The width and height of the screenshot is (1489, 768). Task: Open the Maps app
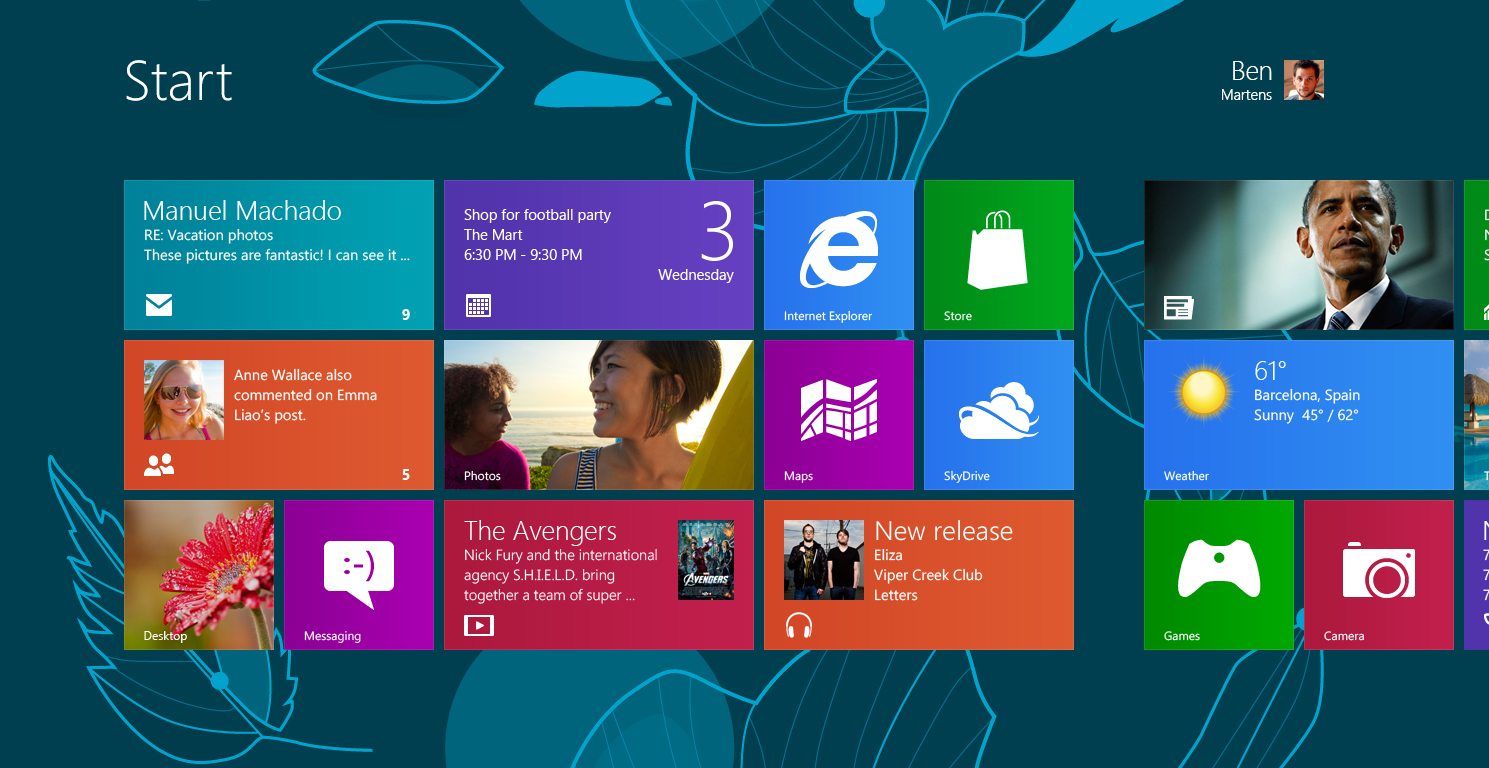pos(838,414)
